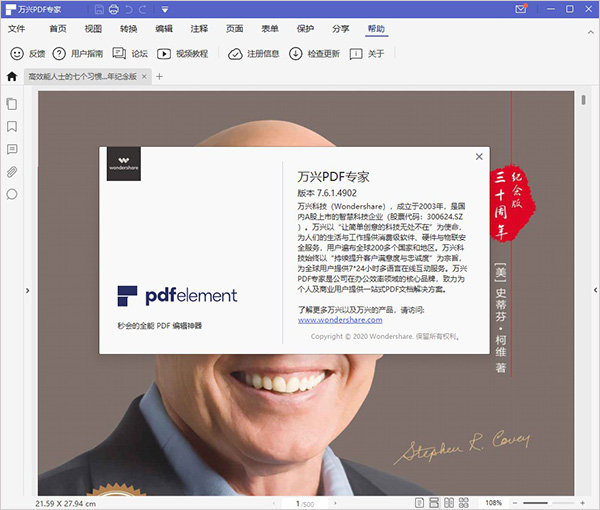Open the mail notification icon

pyautogui.click(x=521, y=8)
